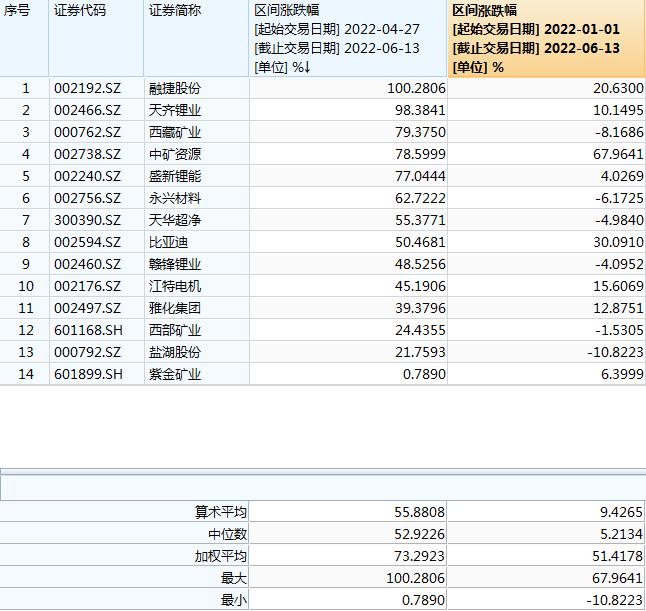Select stock code 002176.SZ

tap(87, 286)
